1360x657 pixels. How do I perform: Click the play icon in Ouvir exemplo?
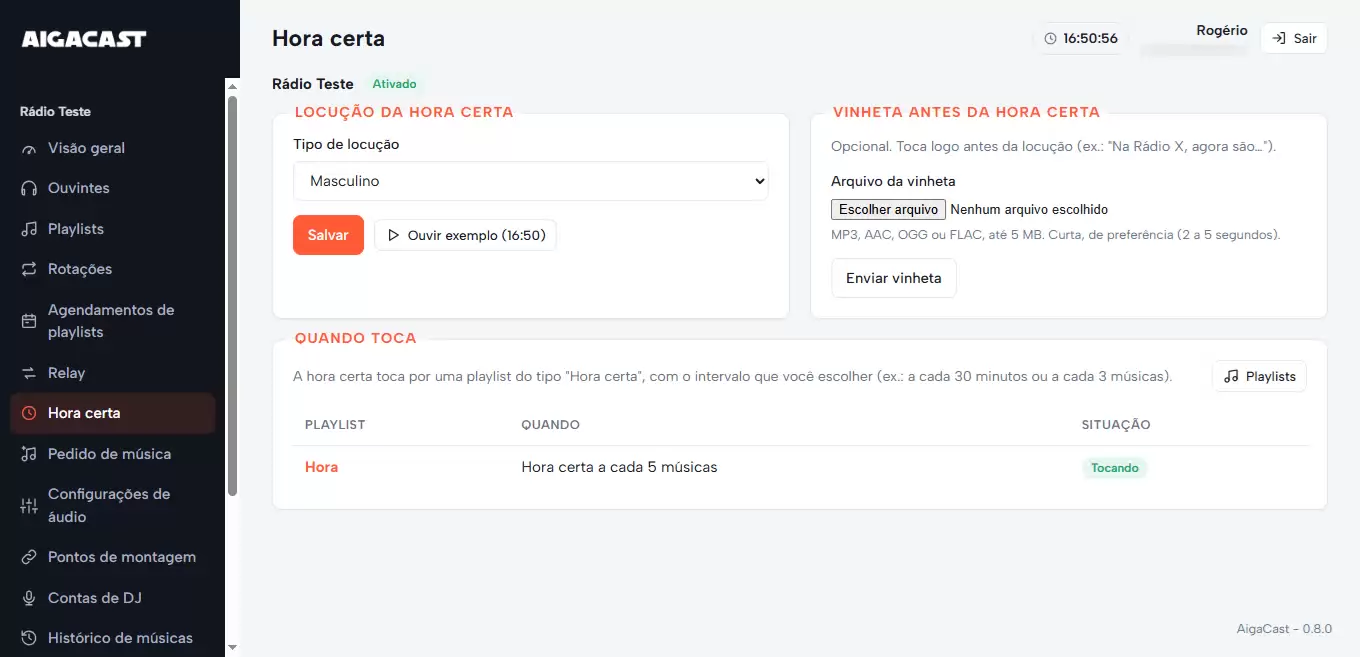(x=393, y=236)
